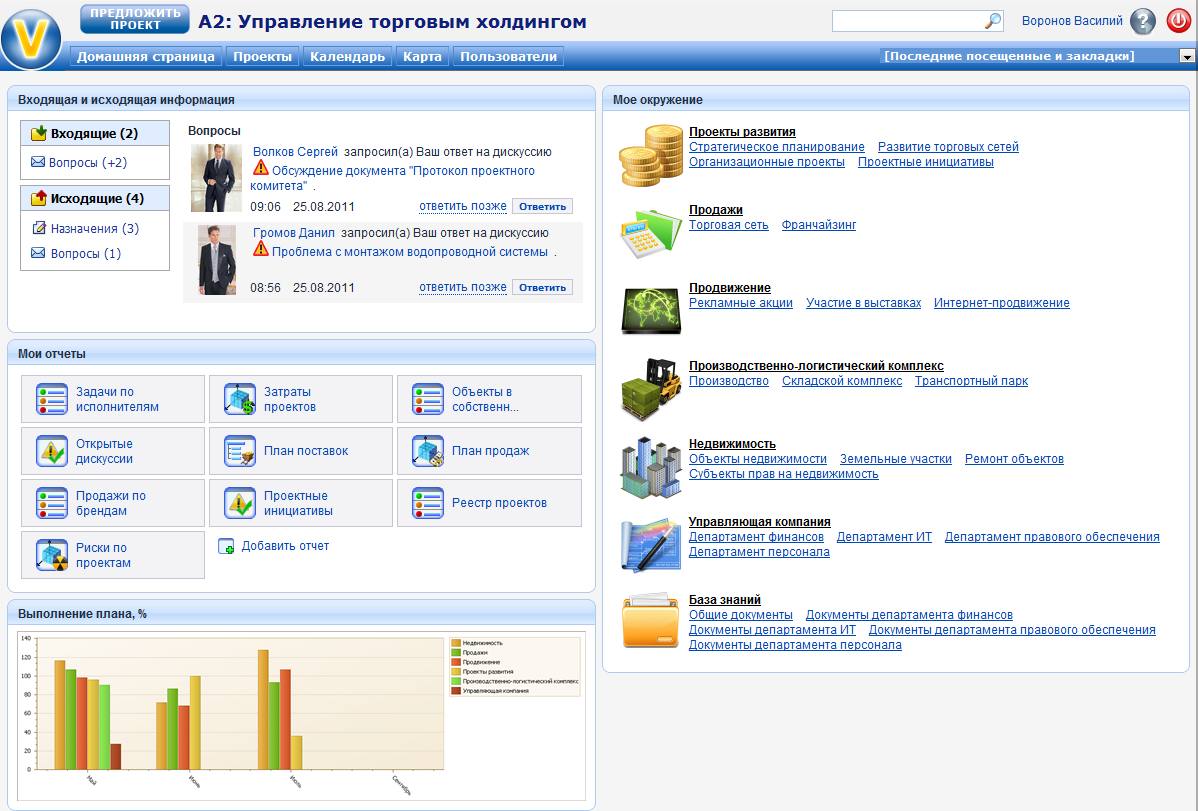Open the План поставок report icon
Viewport: 1198px width, 811px height.
[x=240, y=451]
